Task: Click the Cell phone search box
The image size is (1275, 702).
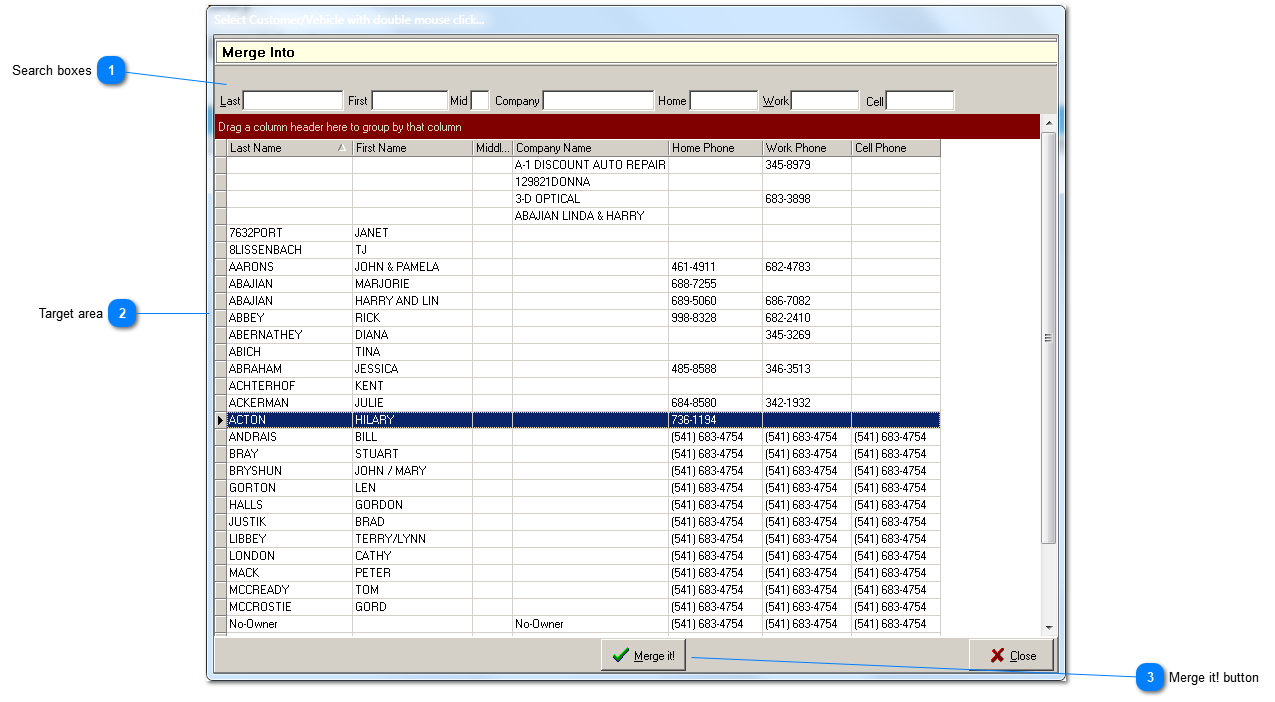Action: coord(920,99)
